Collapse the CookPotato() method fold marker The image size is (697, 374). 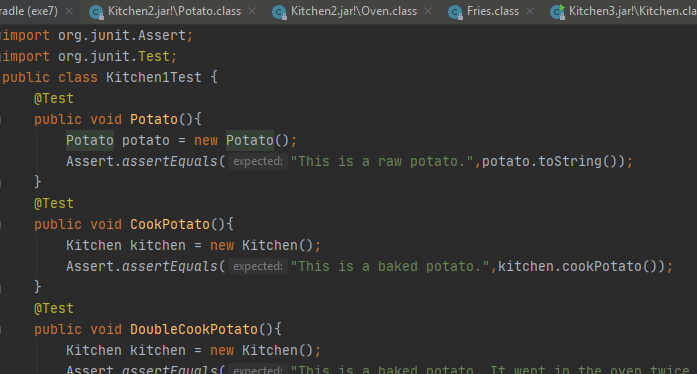(x=0, y=224)
